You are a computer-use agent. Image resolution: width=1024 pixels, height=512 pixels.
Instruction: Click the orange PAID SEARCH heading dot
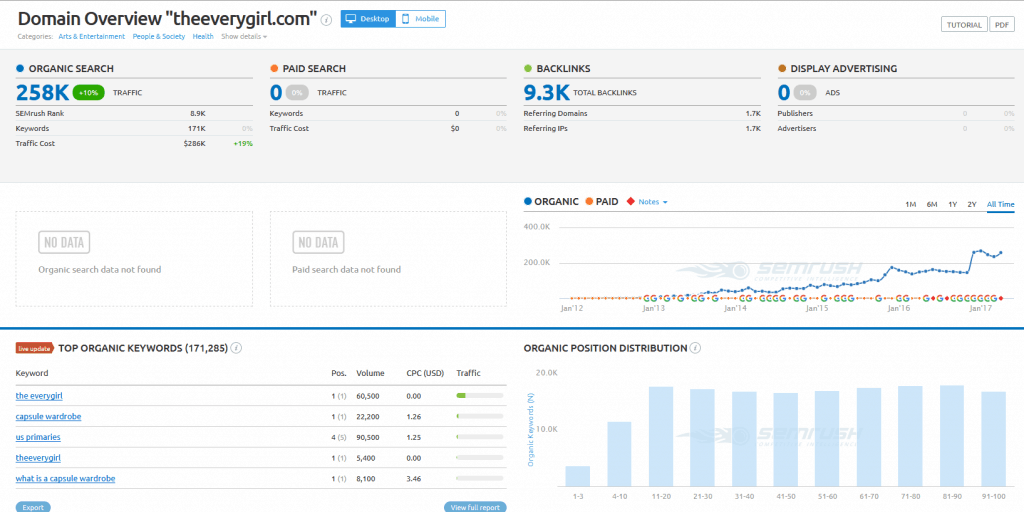point(274,69)
